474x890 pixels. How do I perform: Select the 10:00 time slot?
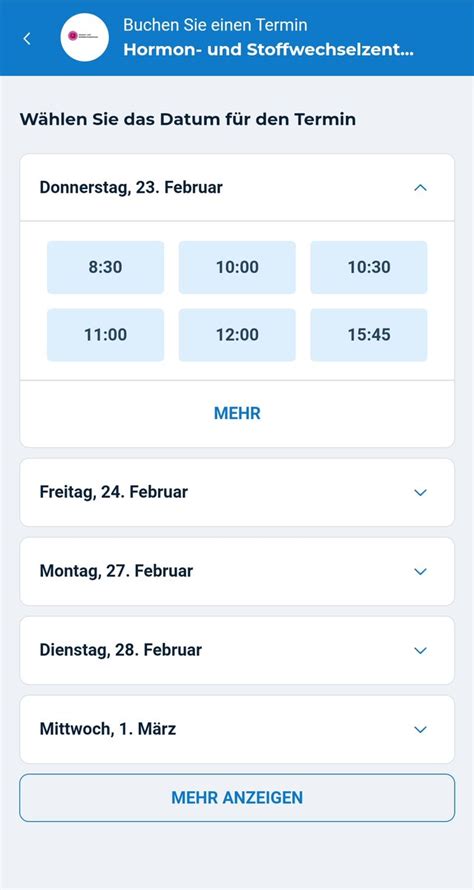237,267
